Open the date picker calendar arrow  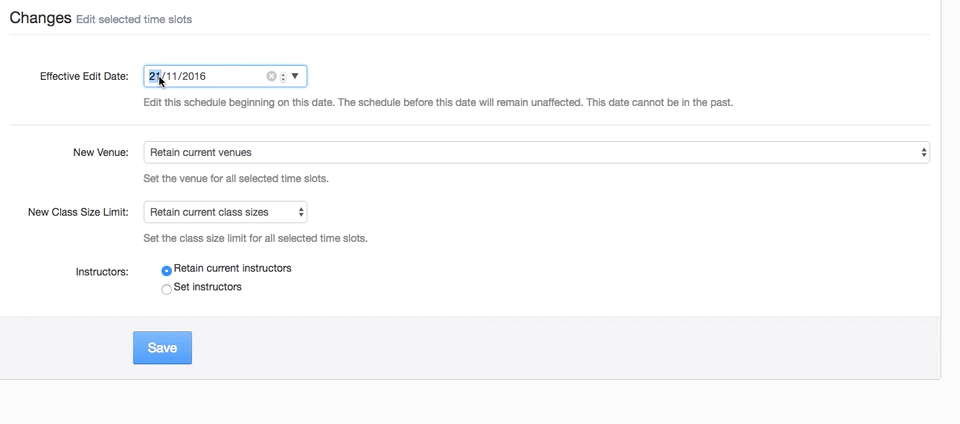pyautogui.click(x=295, y=76)
